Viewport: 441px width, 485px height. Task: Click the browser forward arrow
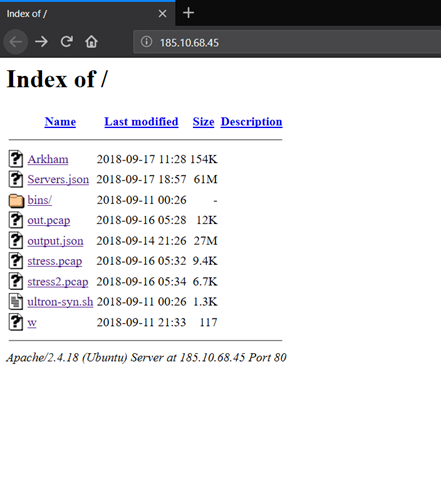click(41, 42)
